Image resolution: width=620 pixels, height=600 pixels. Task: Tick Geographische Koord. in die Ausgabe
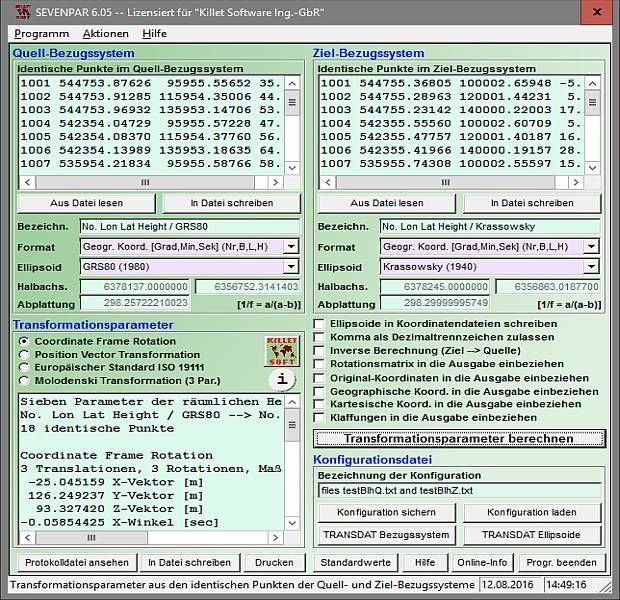319,392
